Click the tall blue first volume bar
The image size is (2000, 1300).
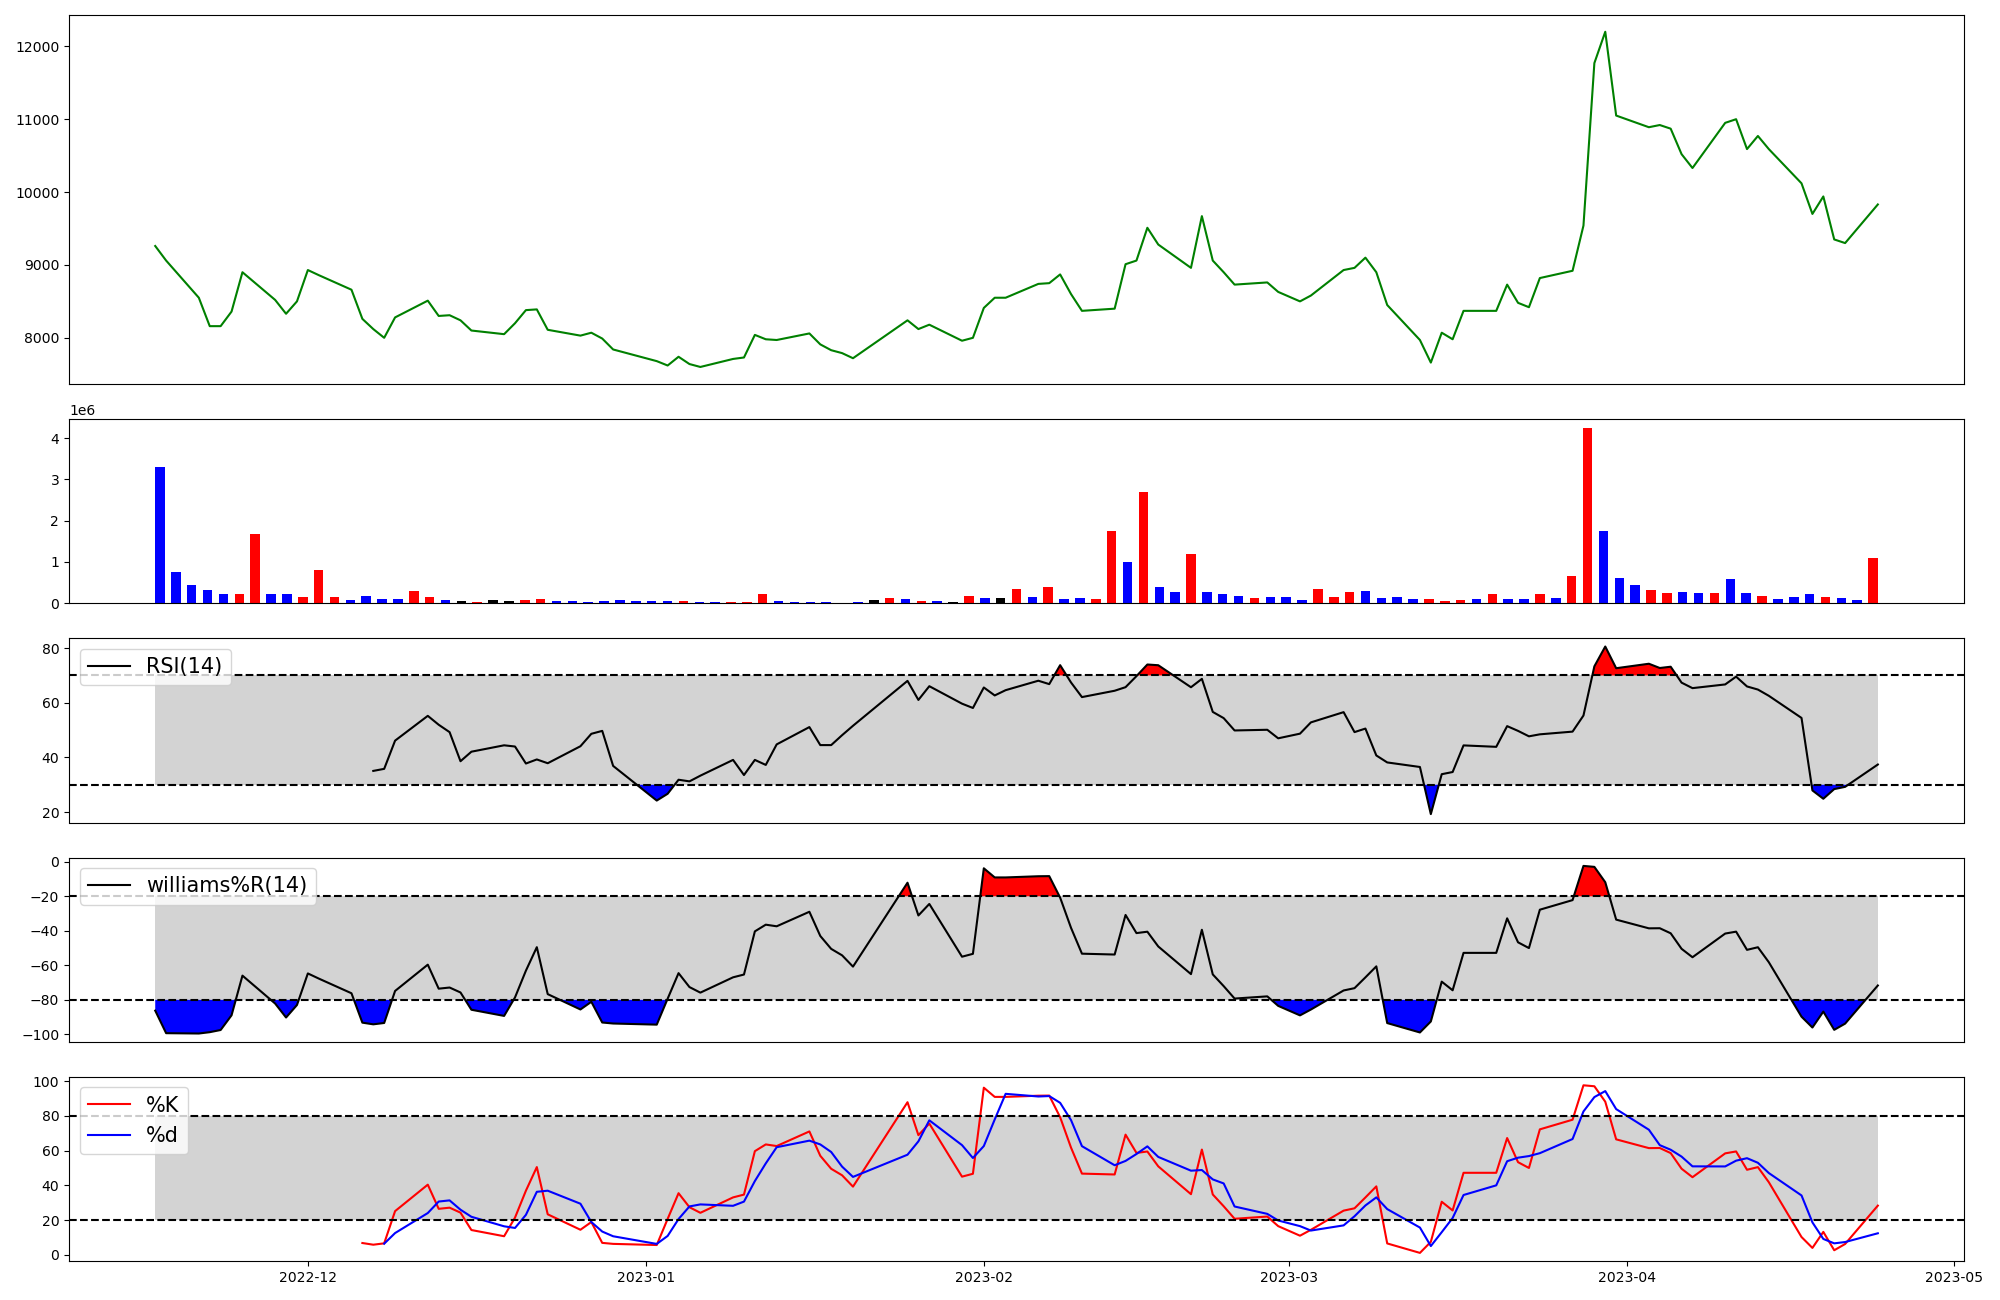tap(160, 535)
